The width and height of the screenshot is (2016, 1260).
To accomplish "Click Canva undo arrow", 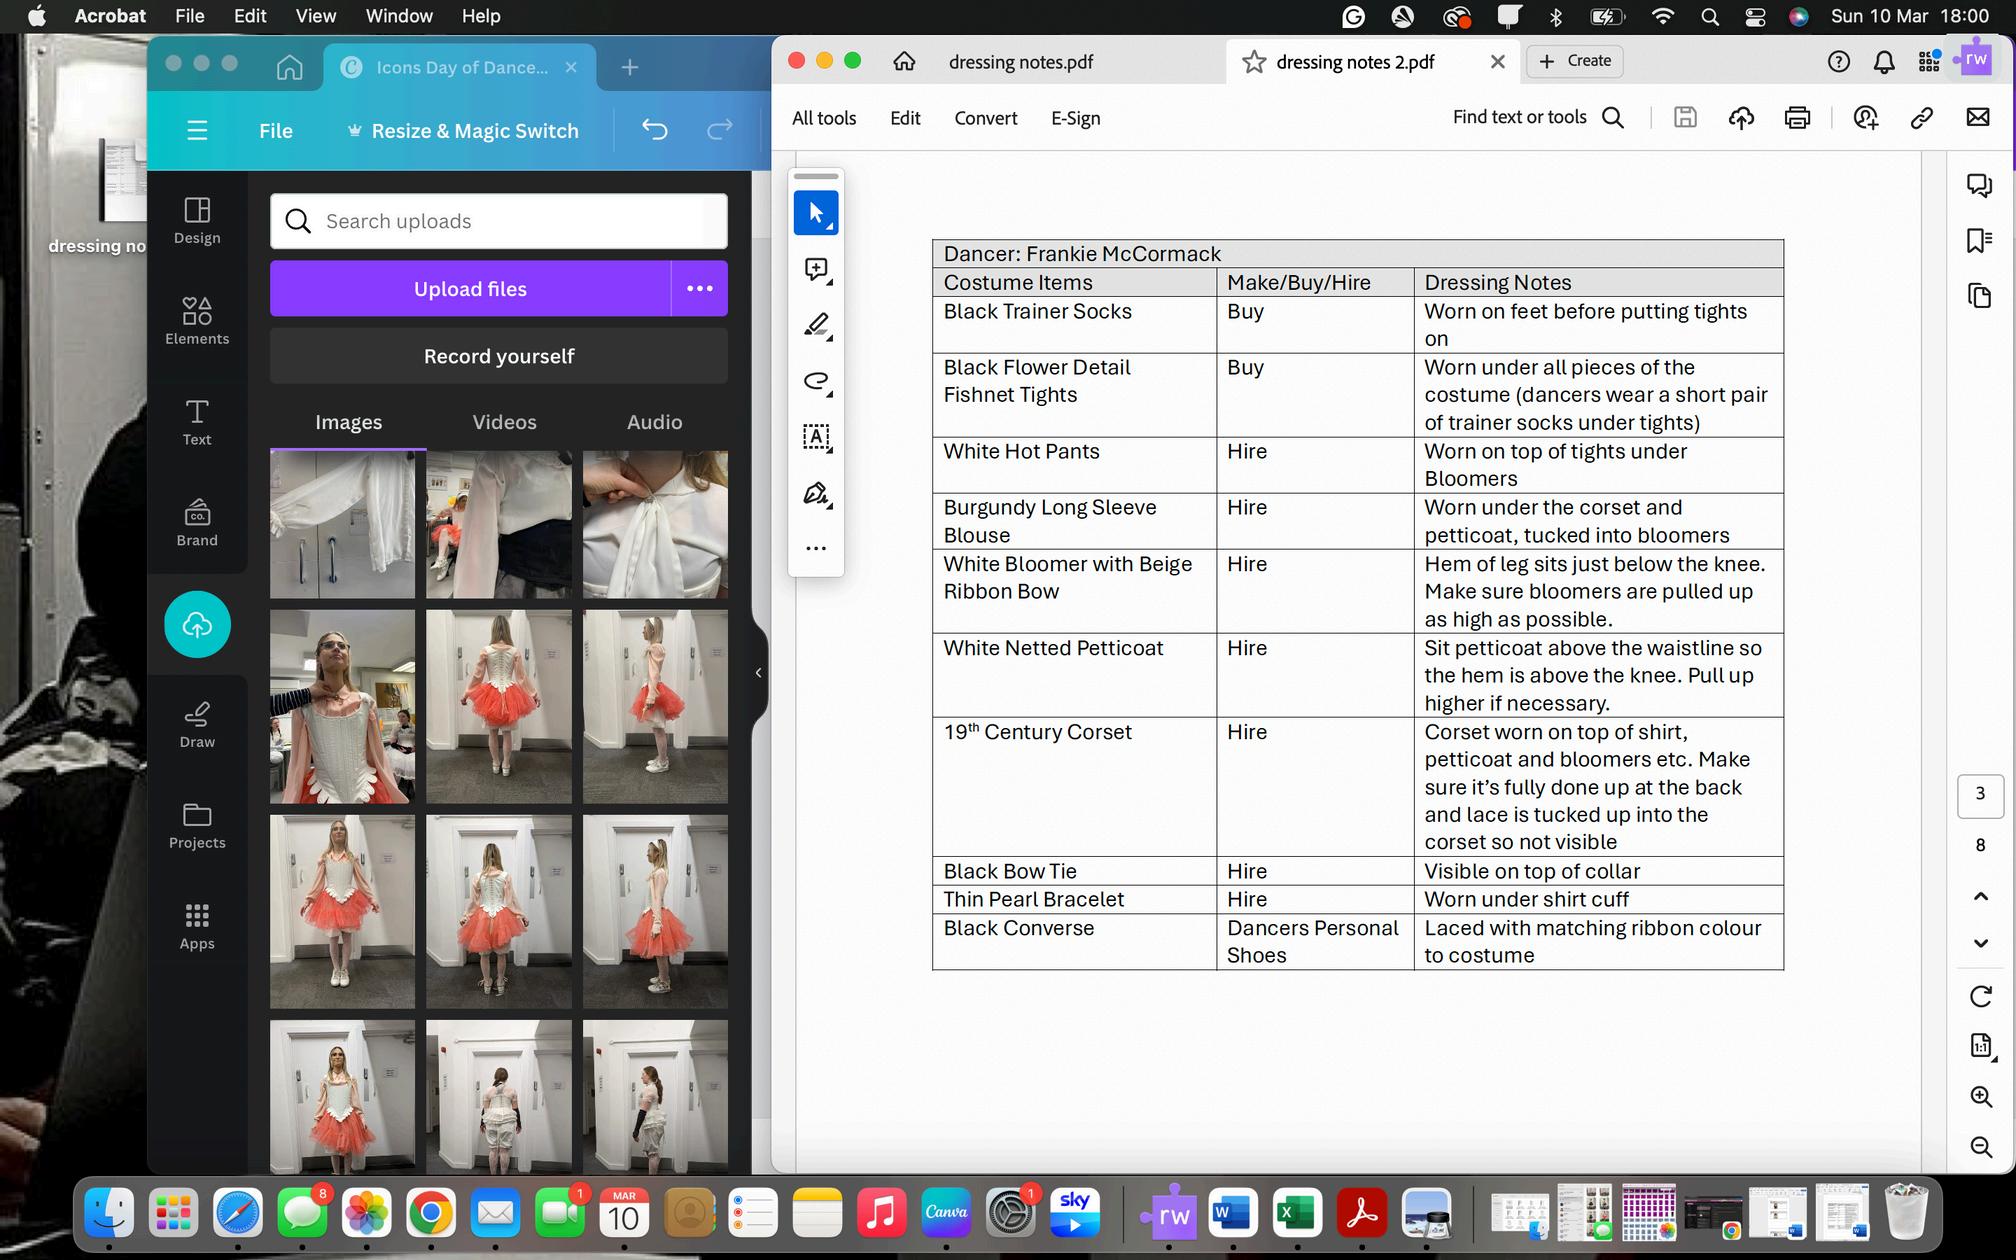I will point(655,130).
